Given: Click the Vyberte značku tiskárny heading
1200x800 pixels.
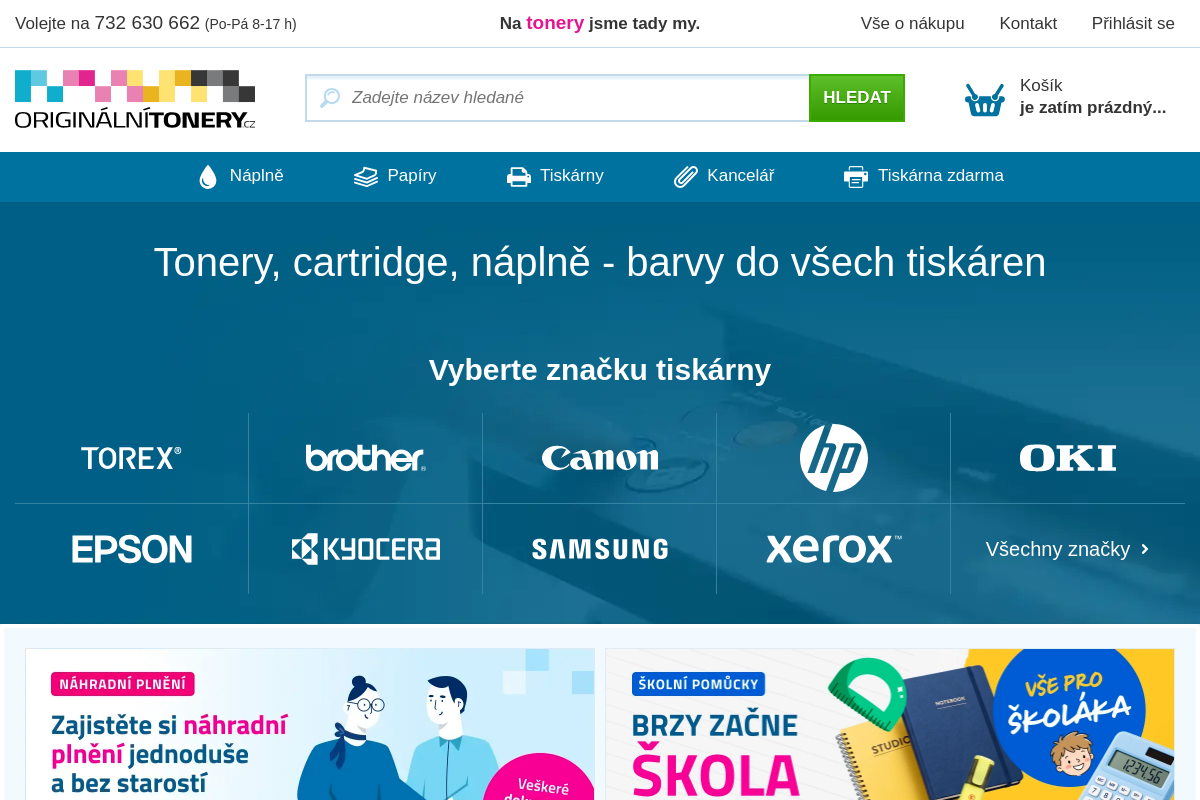Looking at the screenshot, I should click(x=600, y=370).
